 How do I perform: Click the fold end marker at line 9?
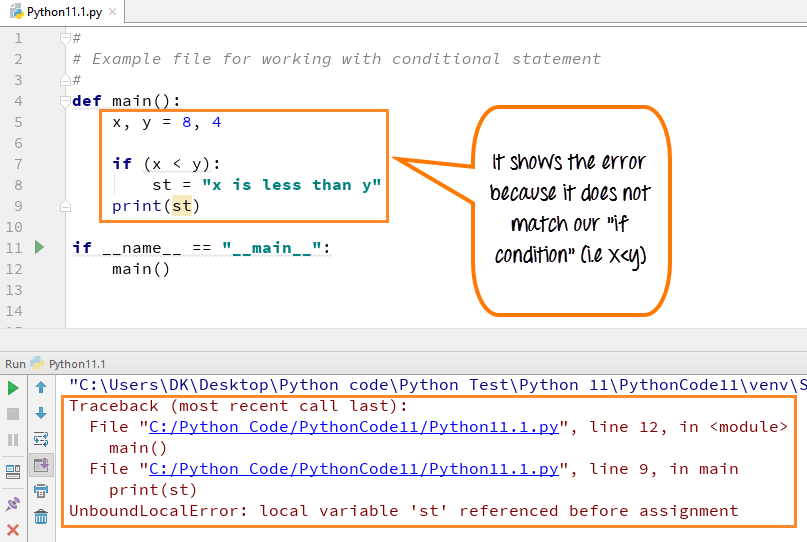(x=66, y=206)
